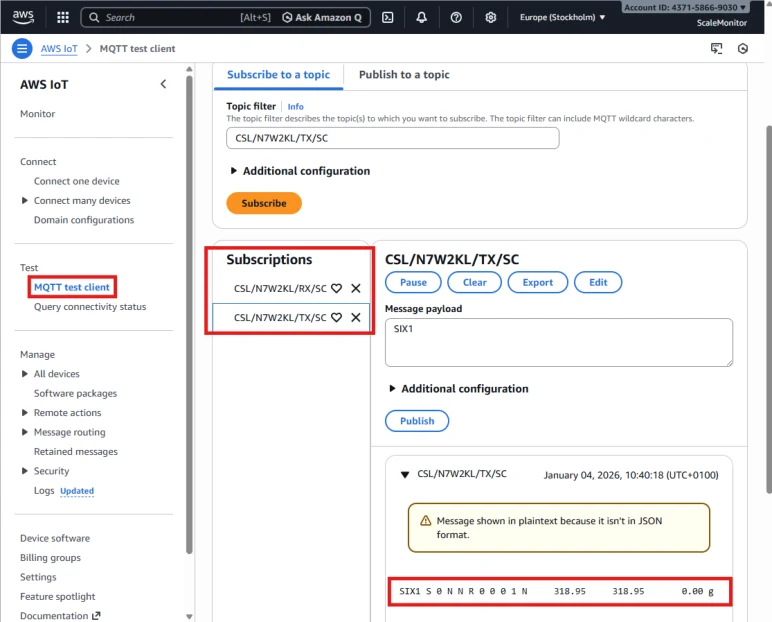This screenshot has height=622, width=772.
Task: Remove the CSL/N7W2KL/RX/SC subscription
Action: click(355, 288)
